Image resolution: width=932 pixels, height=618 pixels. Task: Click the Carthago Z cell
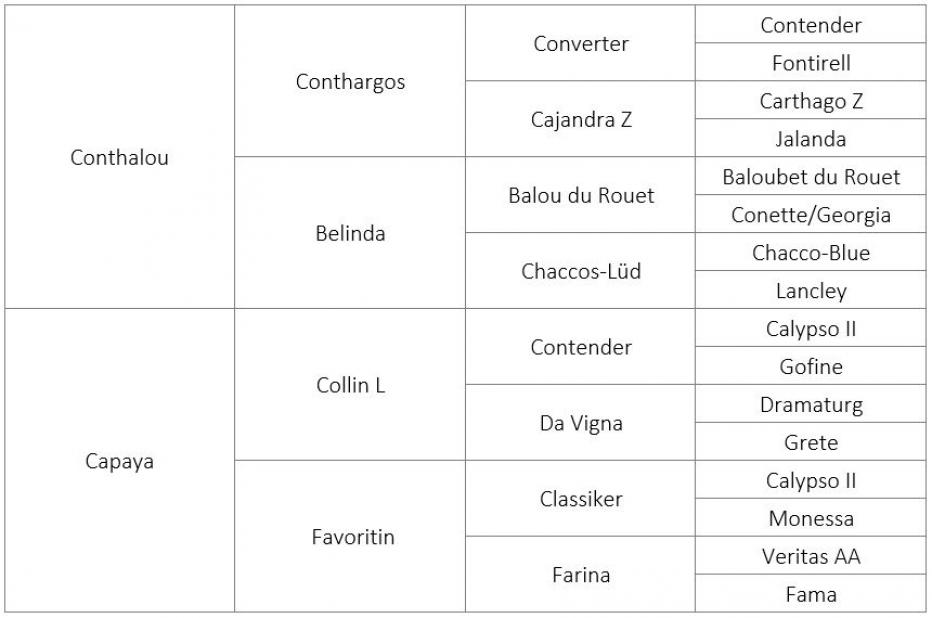(x=811, y=100)
